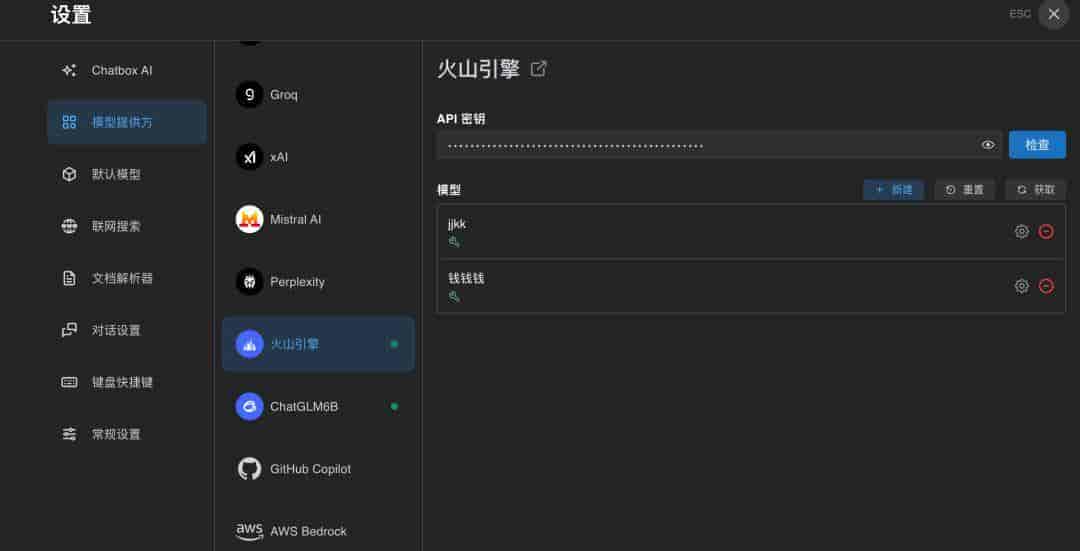Image resolution: width=1080 pixels, height=551 pixels.
Task: Open 火山引擎 external link icon
Action: pos(539,69)
